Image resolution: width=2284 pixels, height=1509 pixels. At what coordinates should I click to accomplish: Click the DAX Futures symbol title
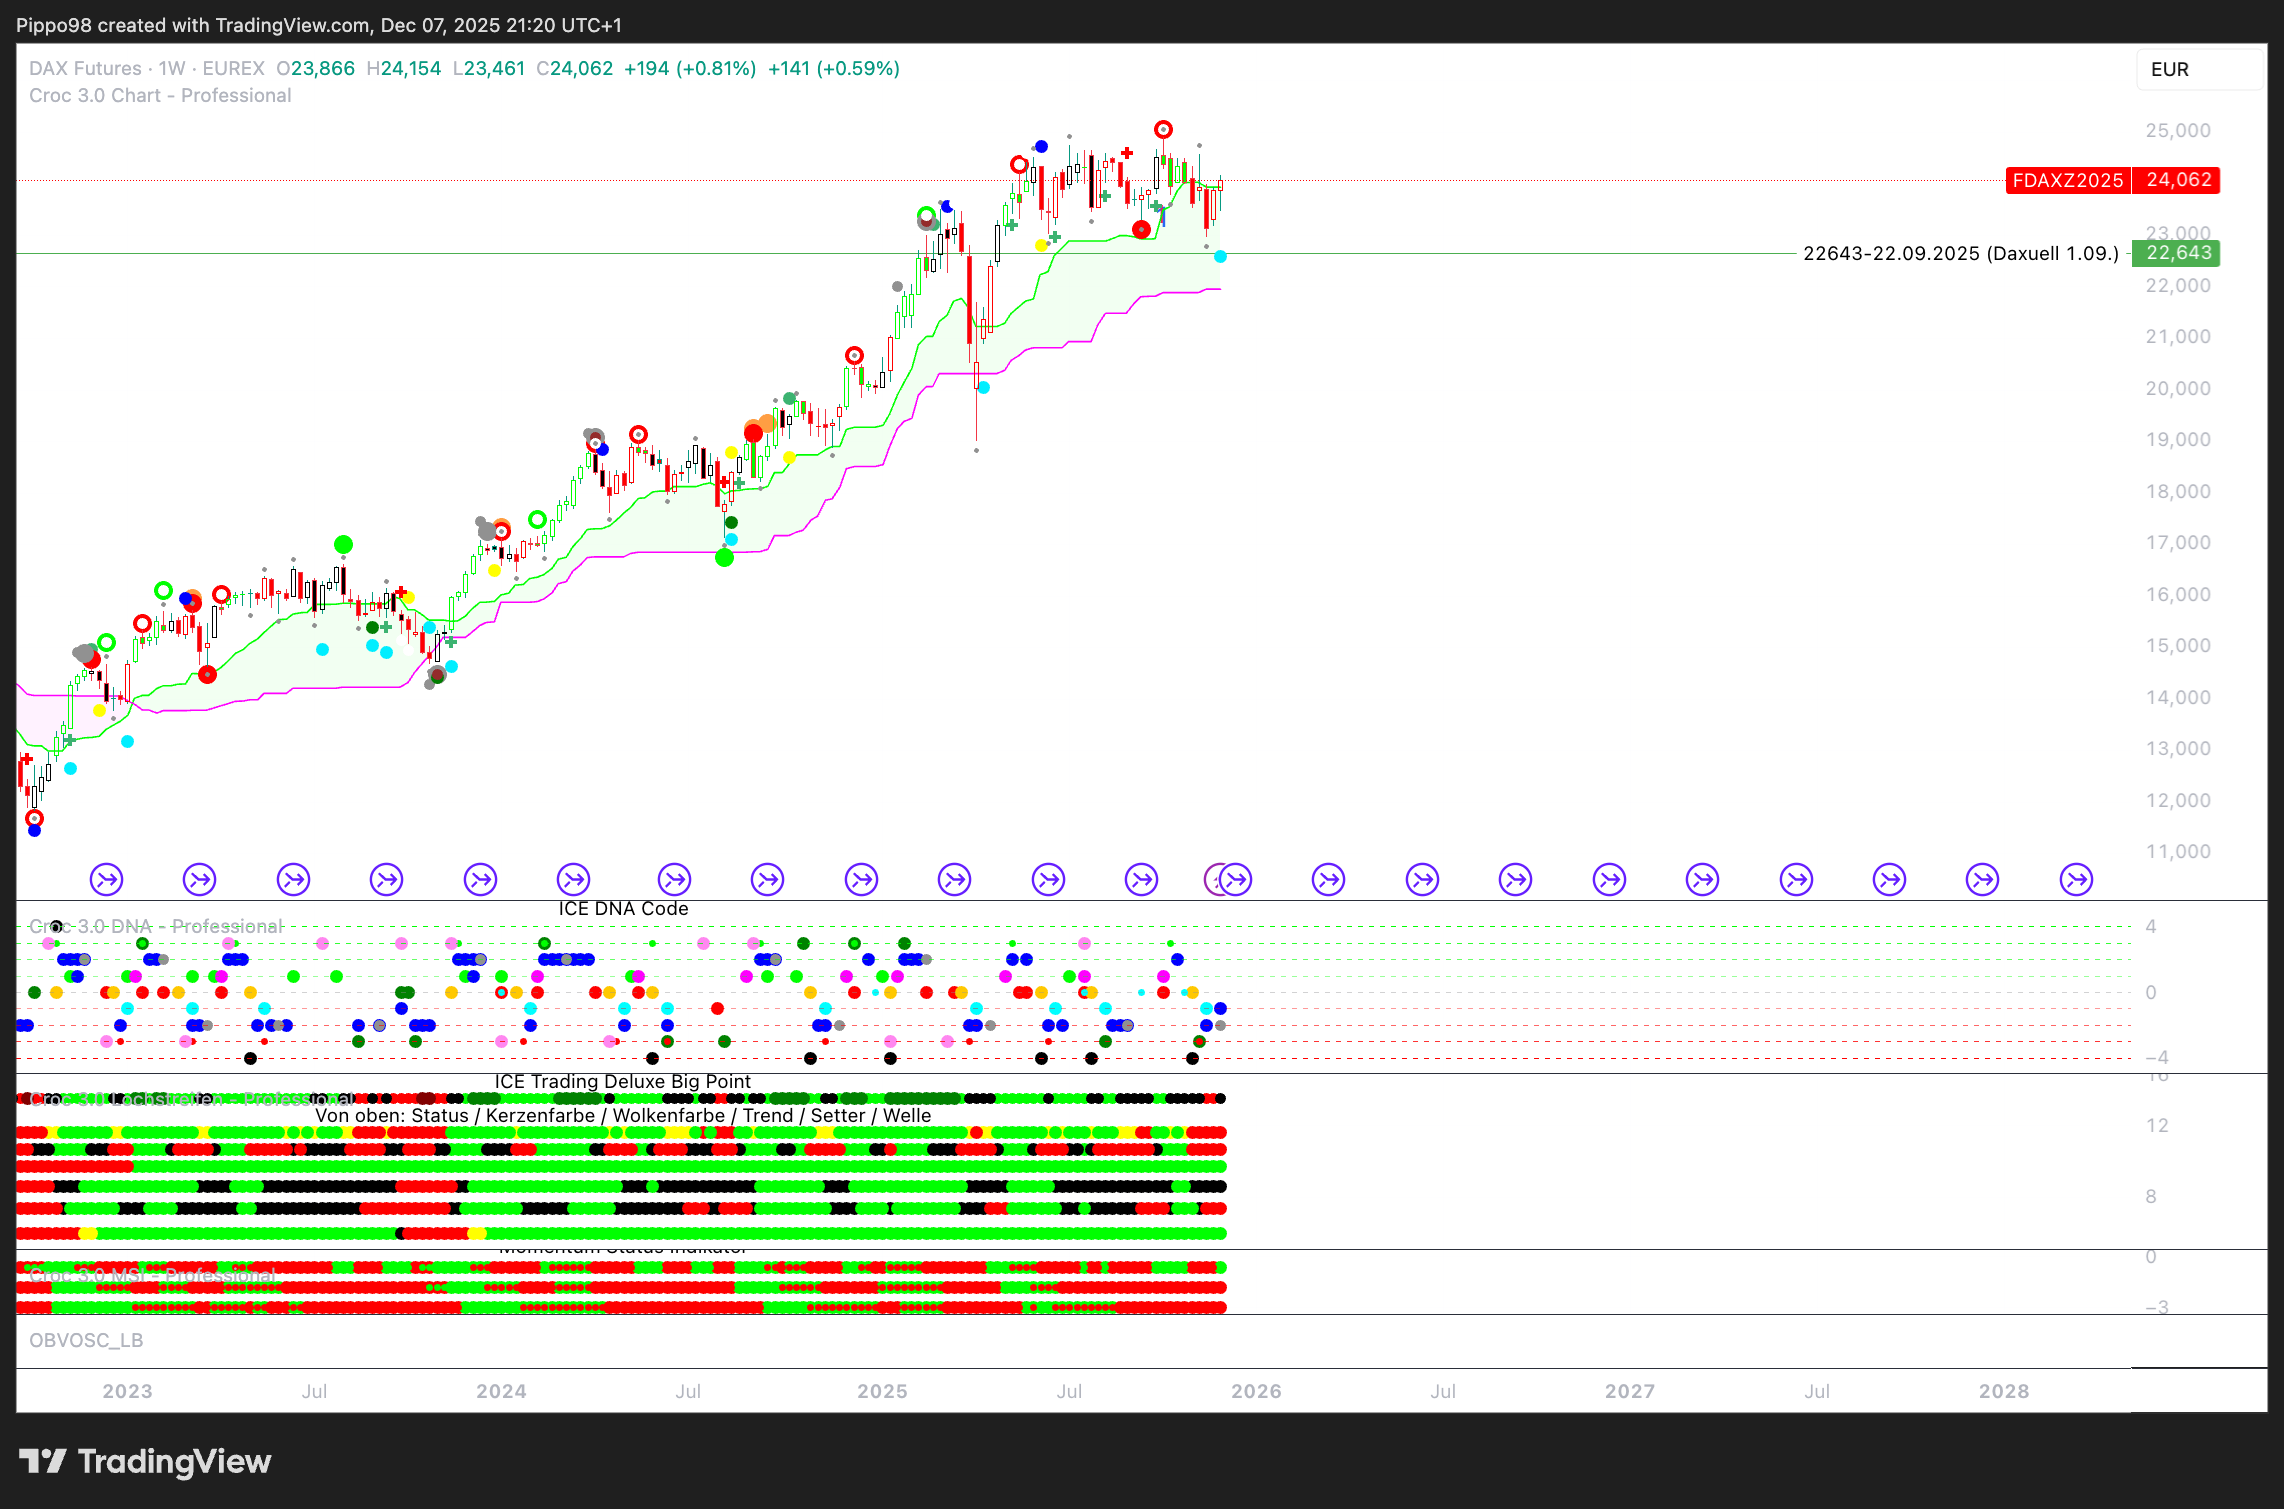(x=85, y=69)
